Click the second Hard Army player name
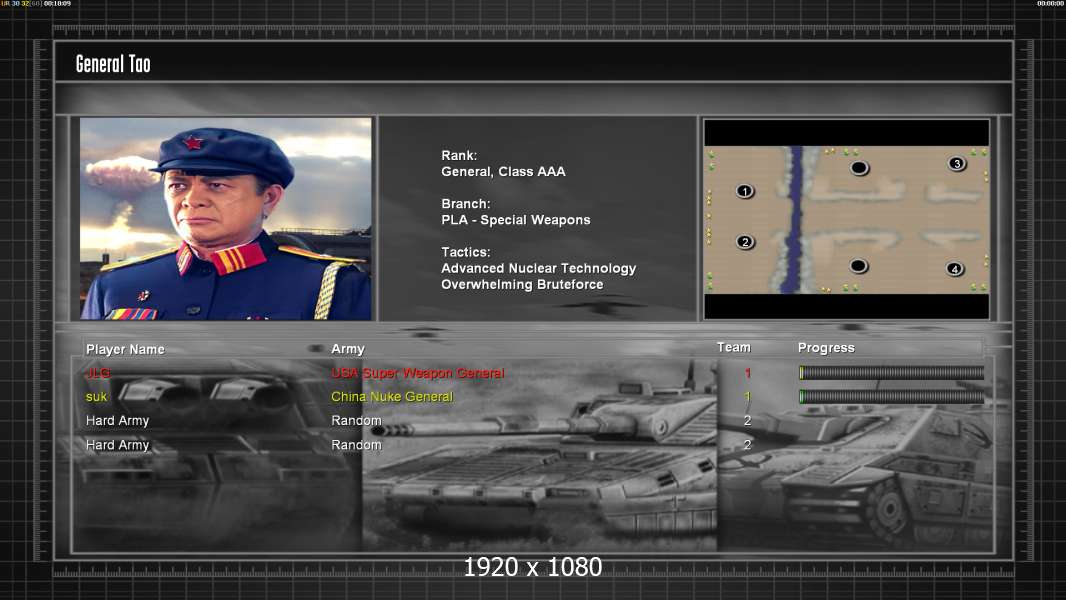Screen dimensions: 1066x600 coord(118,444)
